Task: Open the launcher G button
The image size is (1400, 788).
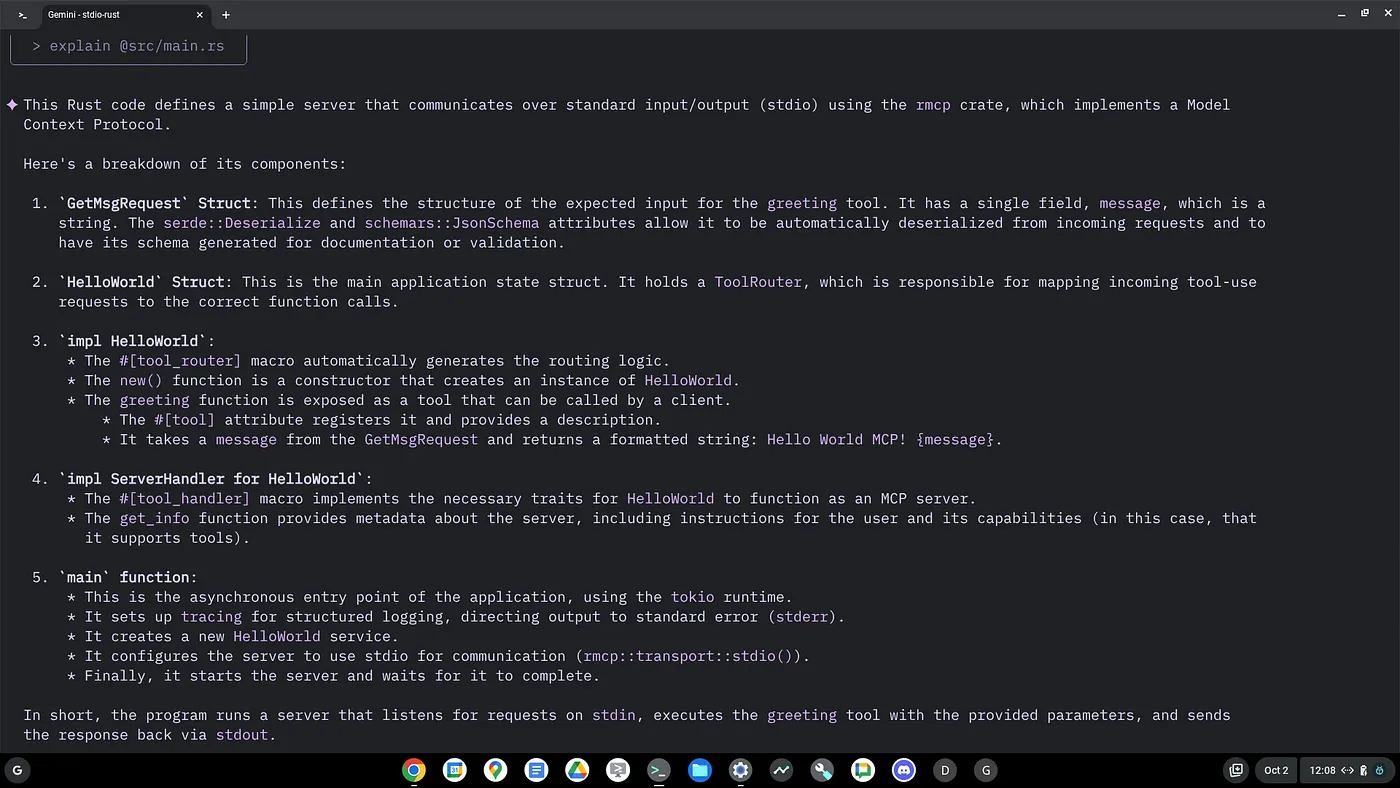Action: [17, 770]
